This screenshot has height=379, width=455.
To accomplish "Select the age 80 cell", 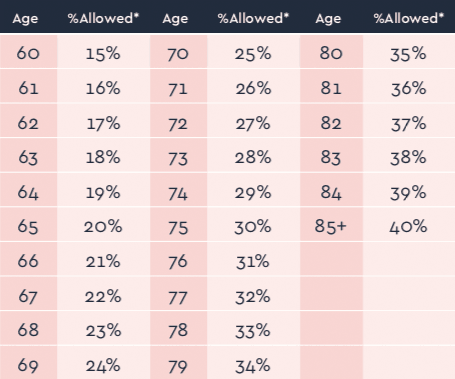I will (331, 51).
